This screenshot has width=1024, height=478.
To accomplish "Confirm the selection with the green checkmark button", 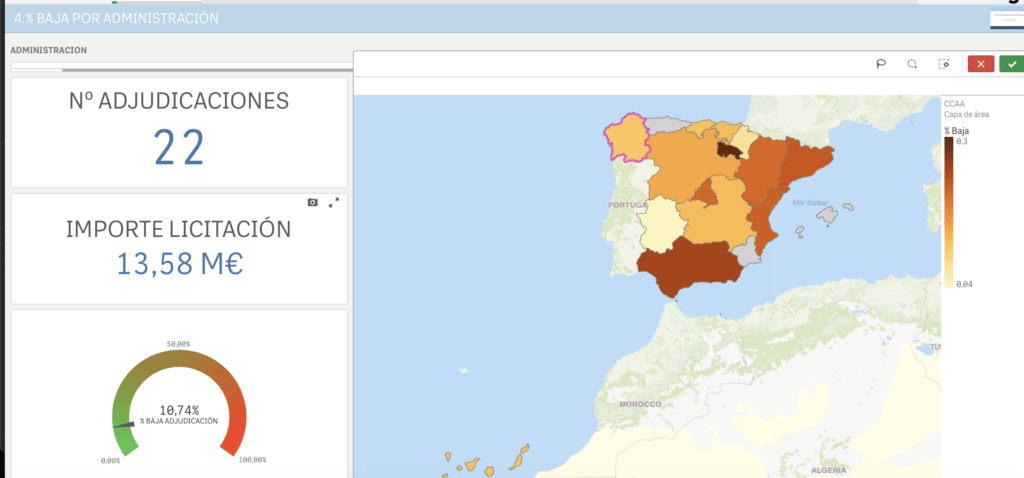I will click(1012, 63).
